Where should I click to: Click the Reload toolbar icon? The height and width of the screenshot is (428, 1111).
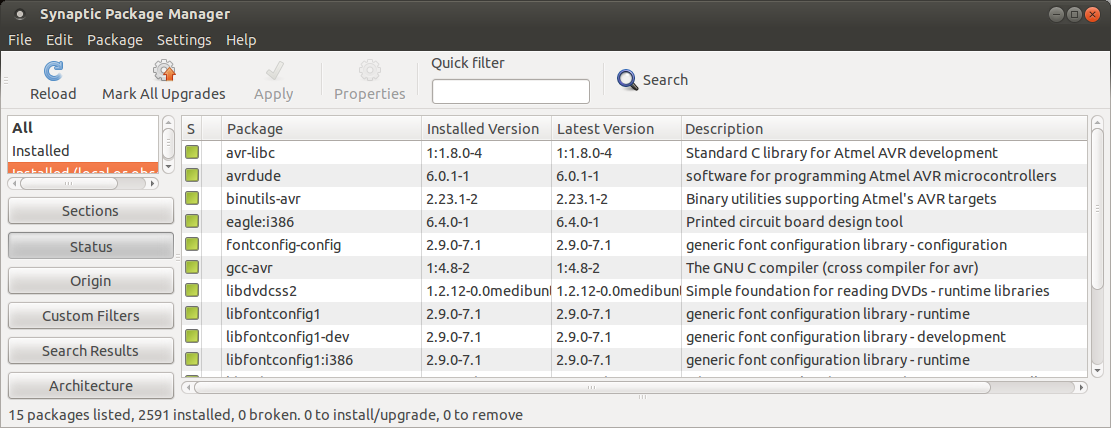(53, 71)
